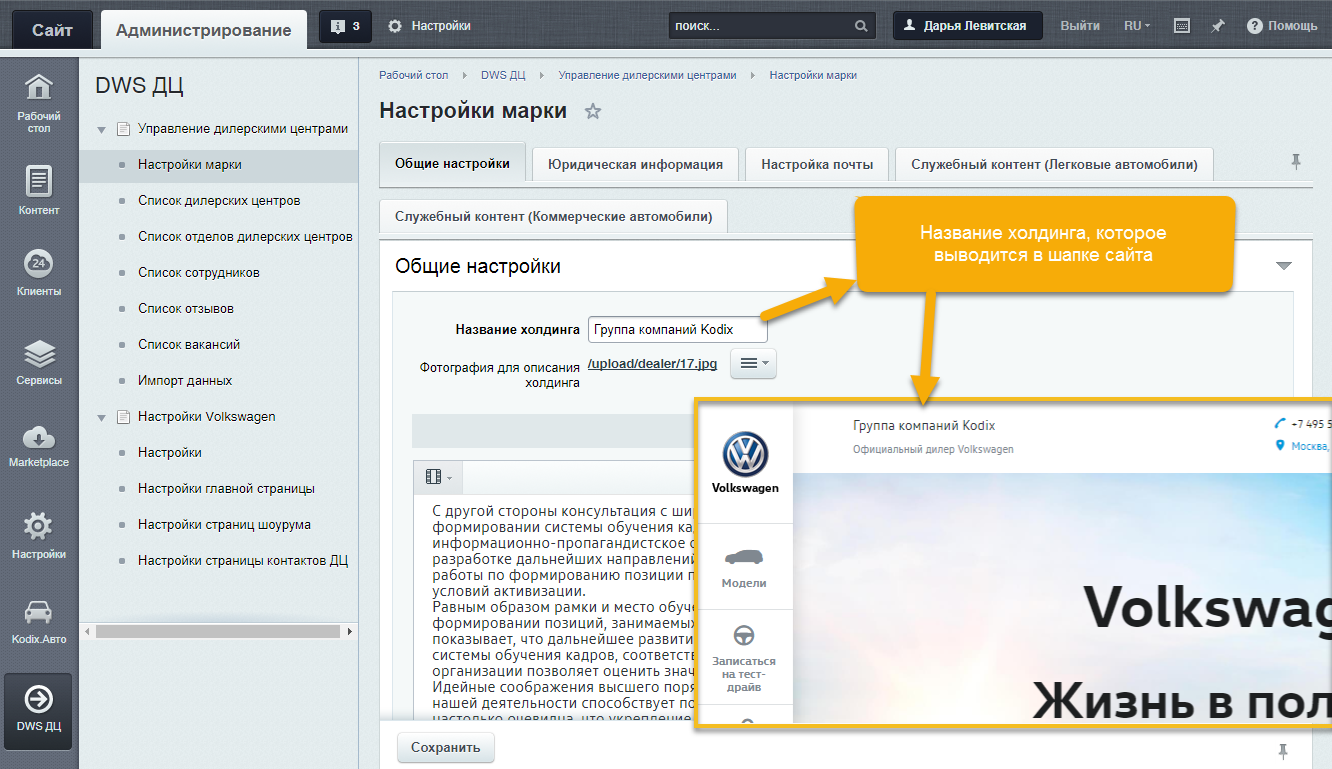Click Модели car icon in preview
The width and height of the screenshot is (1332, 769).
click(744, 557)
